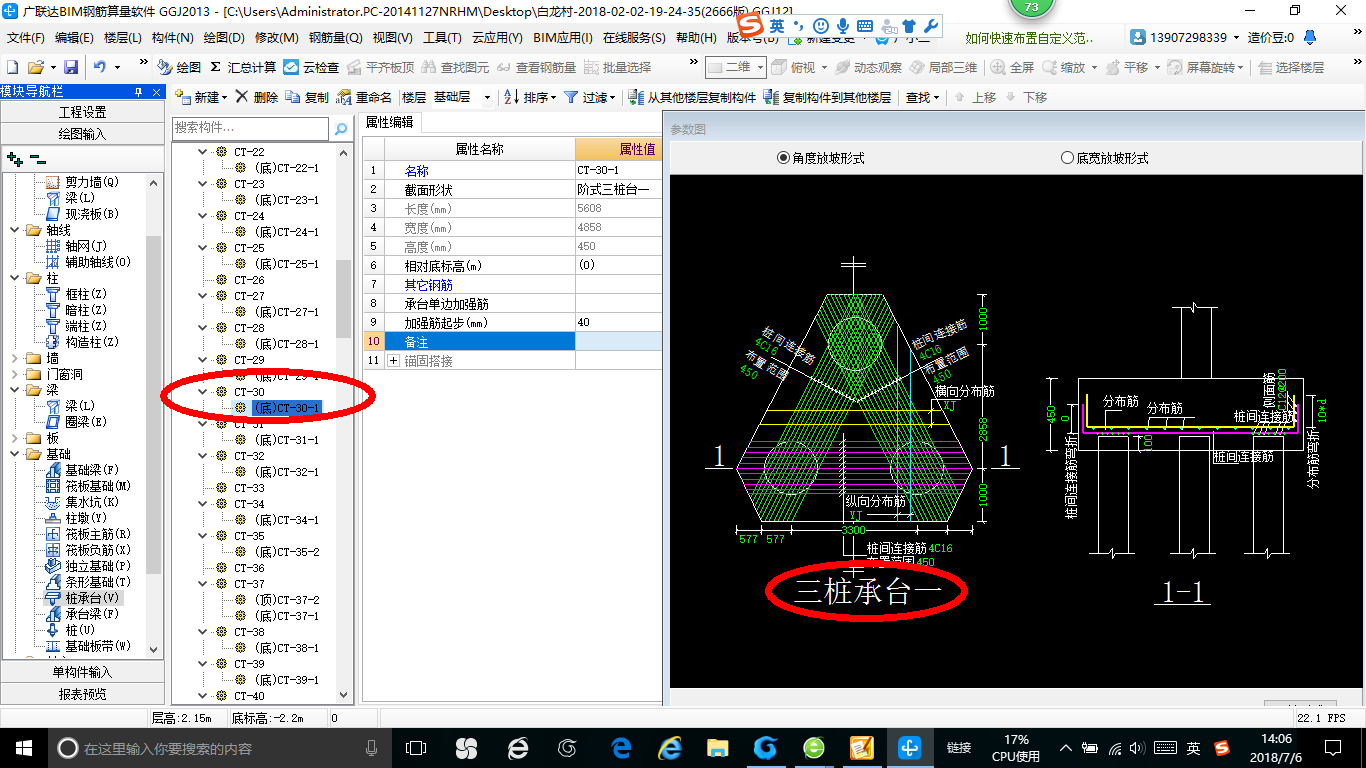Click the 绘图输入 button
Image resolution: width=1366 pixels, height=768 pixels.
82,134
